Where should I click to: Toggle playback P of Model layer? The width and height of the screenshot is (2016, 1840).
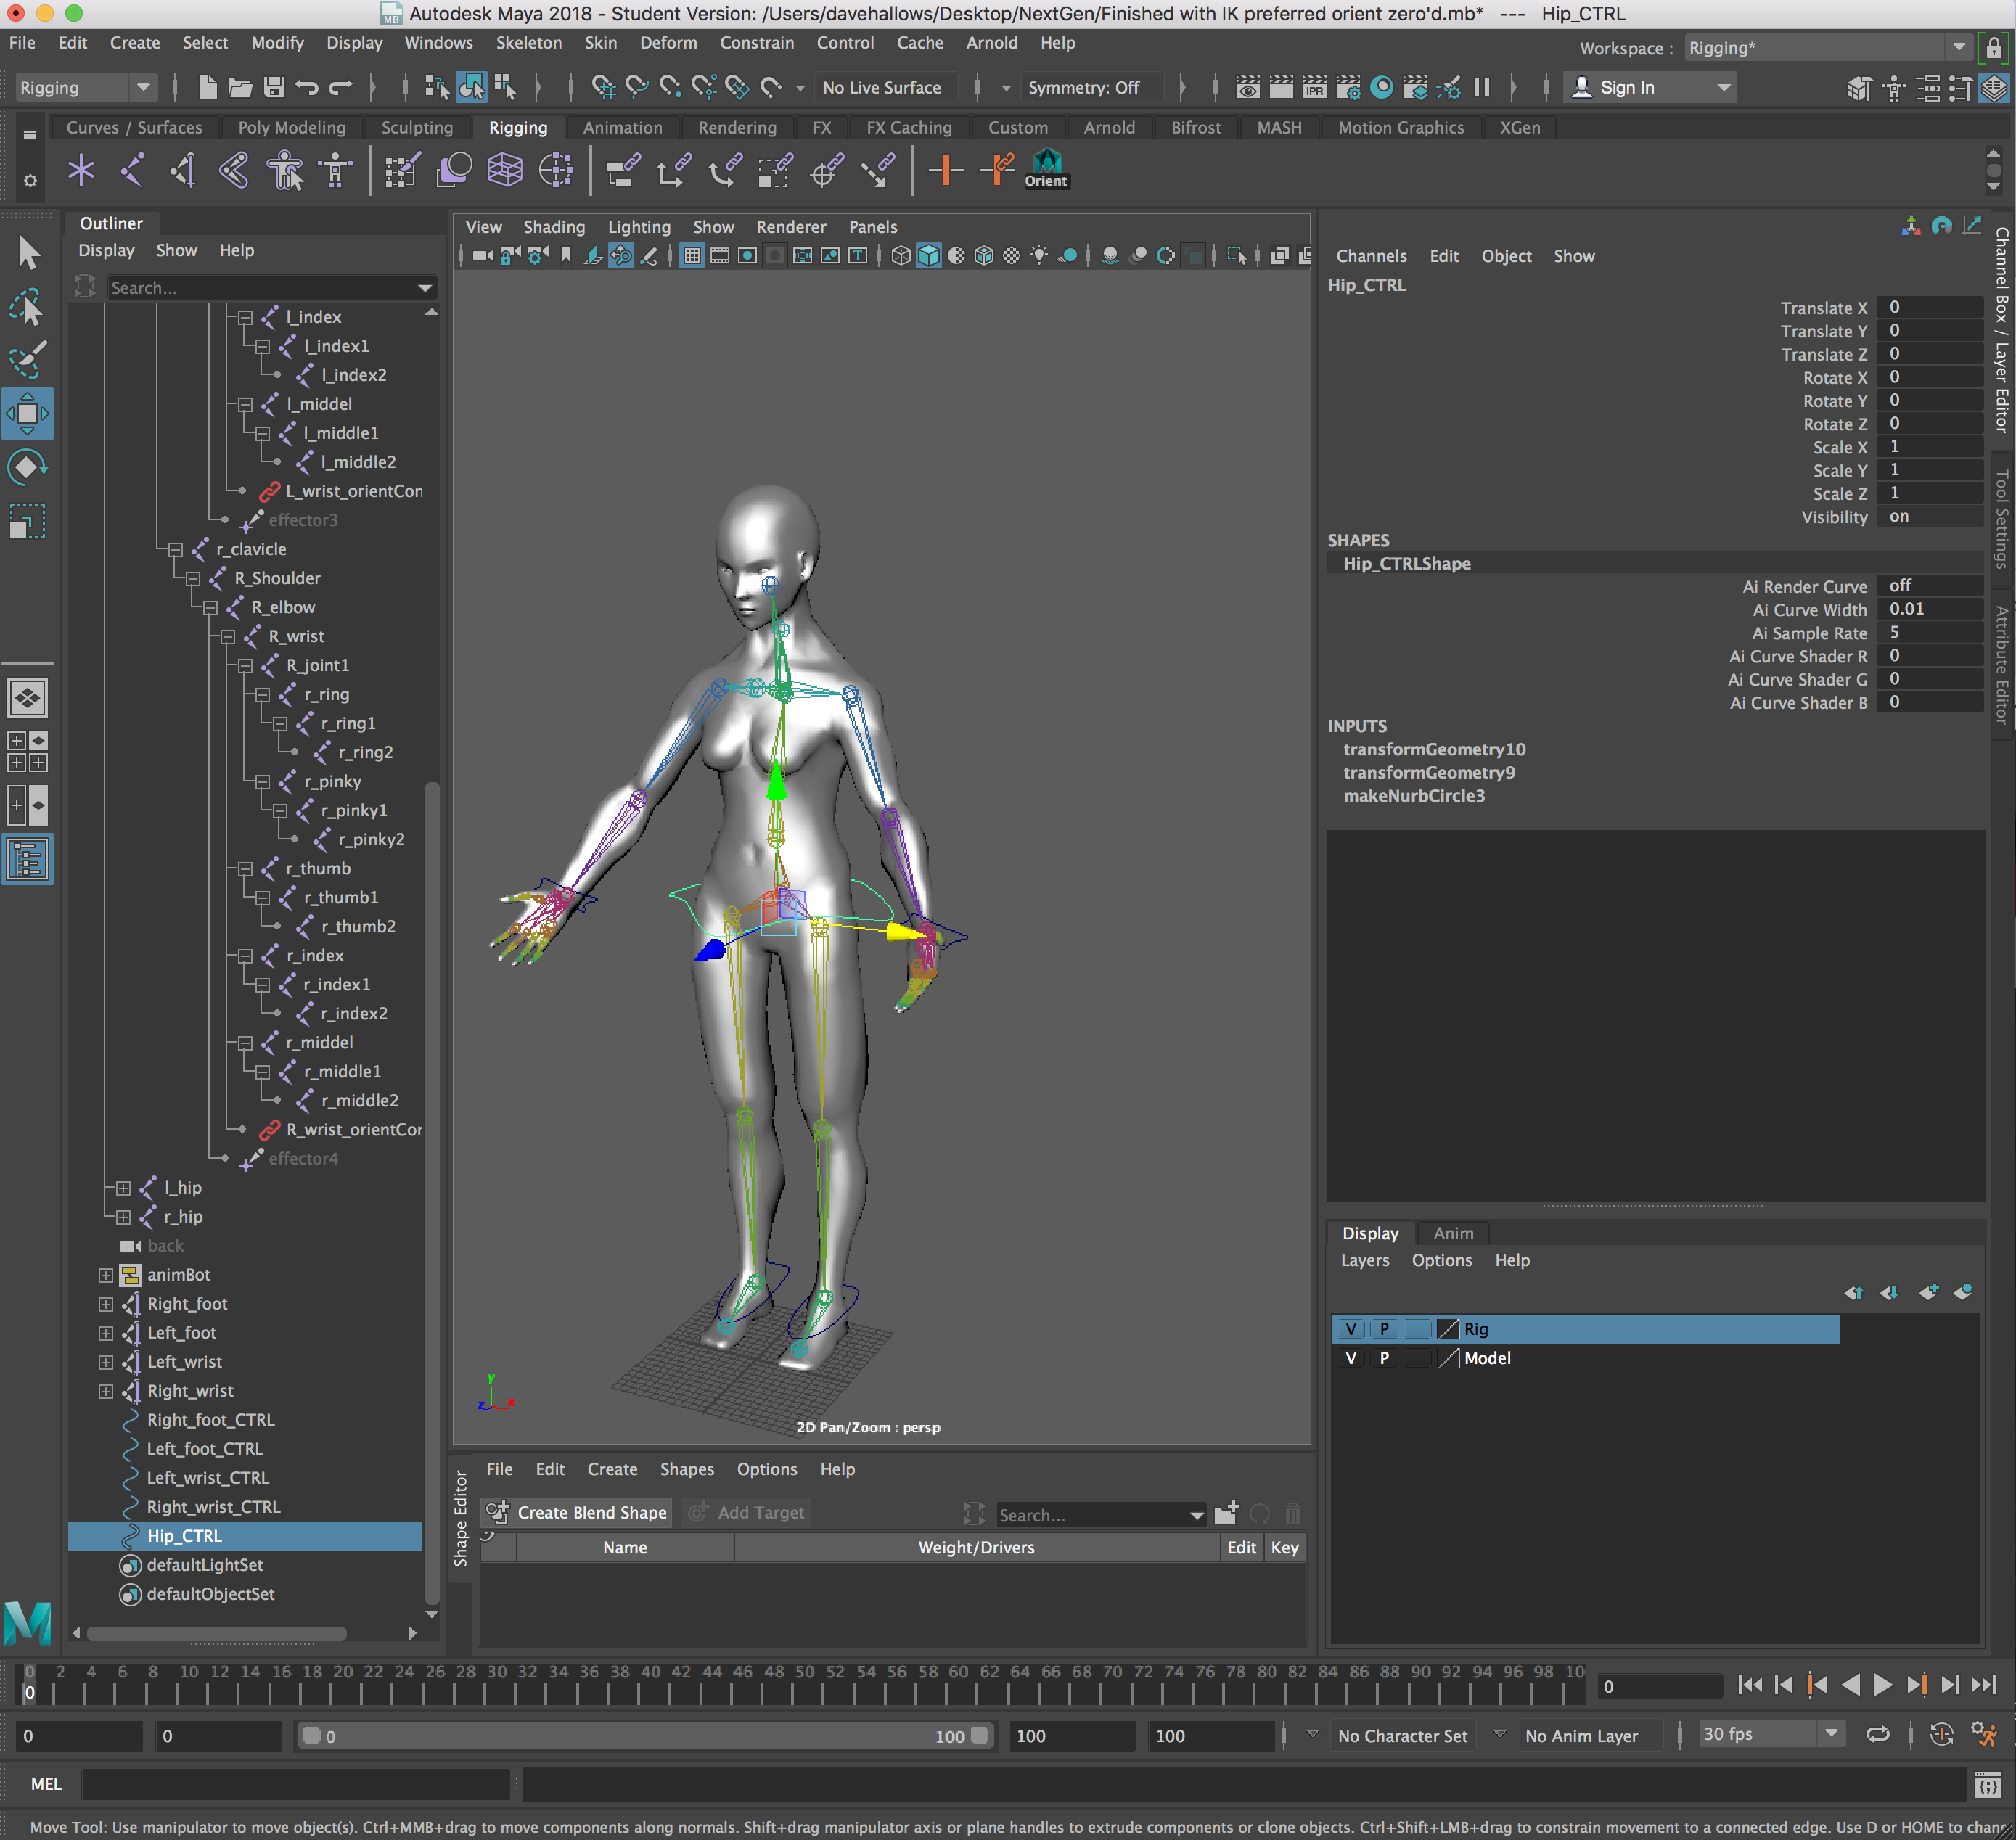pos(1384,1358)
